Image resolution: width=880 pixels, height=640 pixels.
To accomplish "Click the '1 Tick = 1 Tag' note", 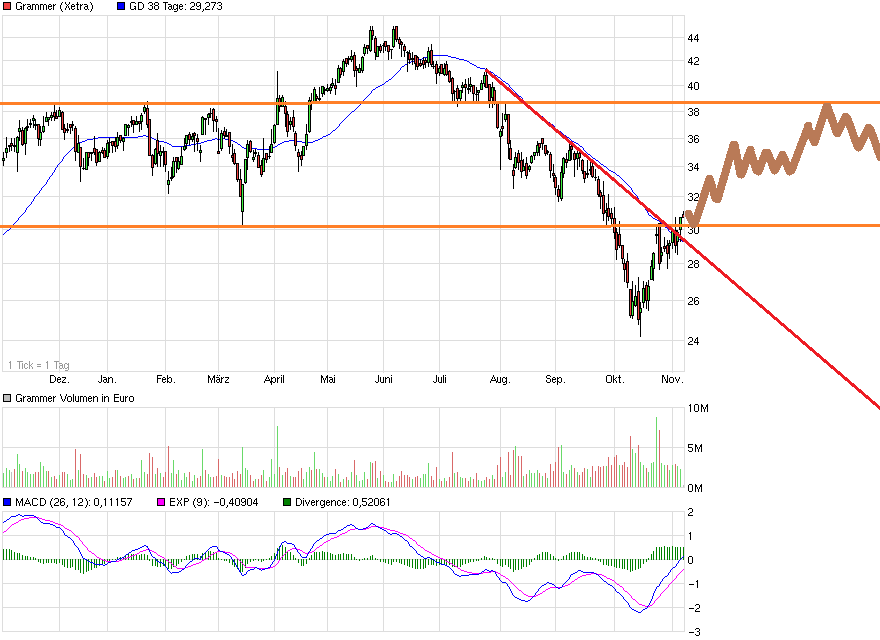I will coord(37,365).
